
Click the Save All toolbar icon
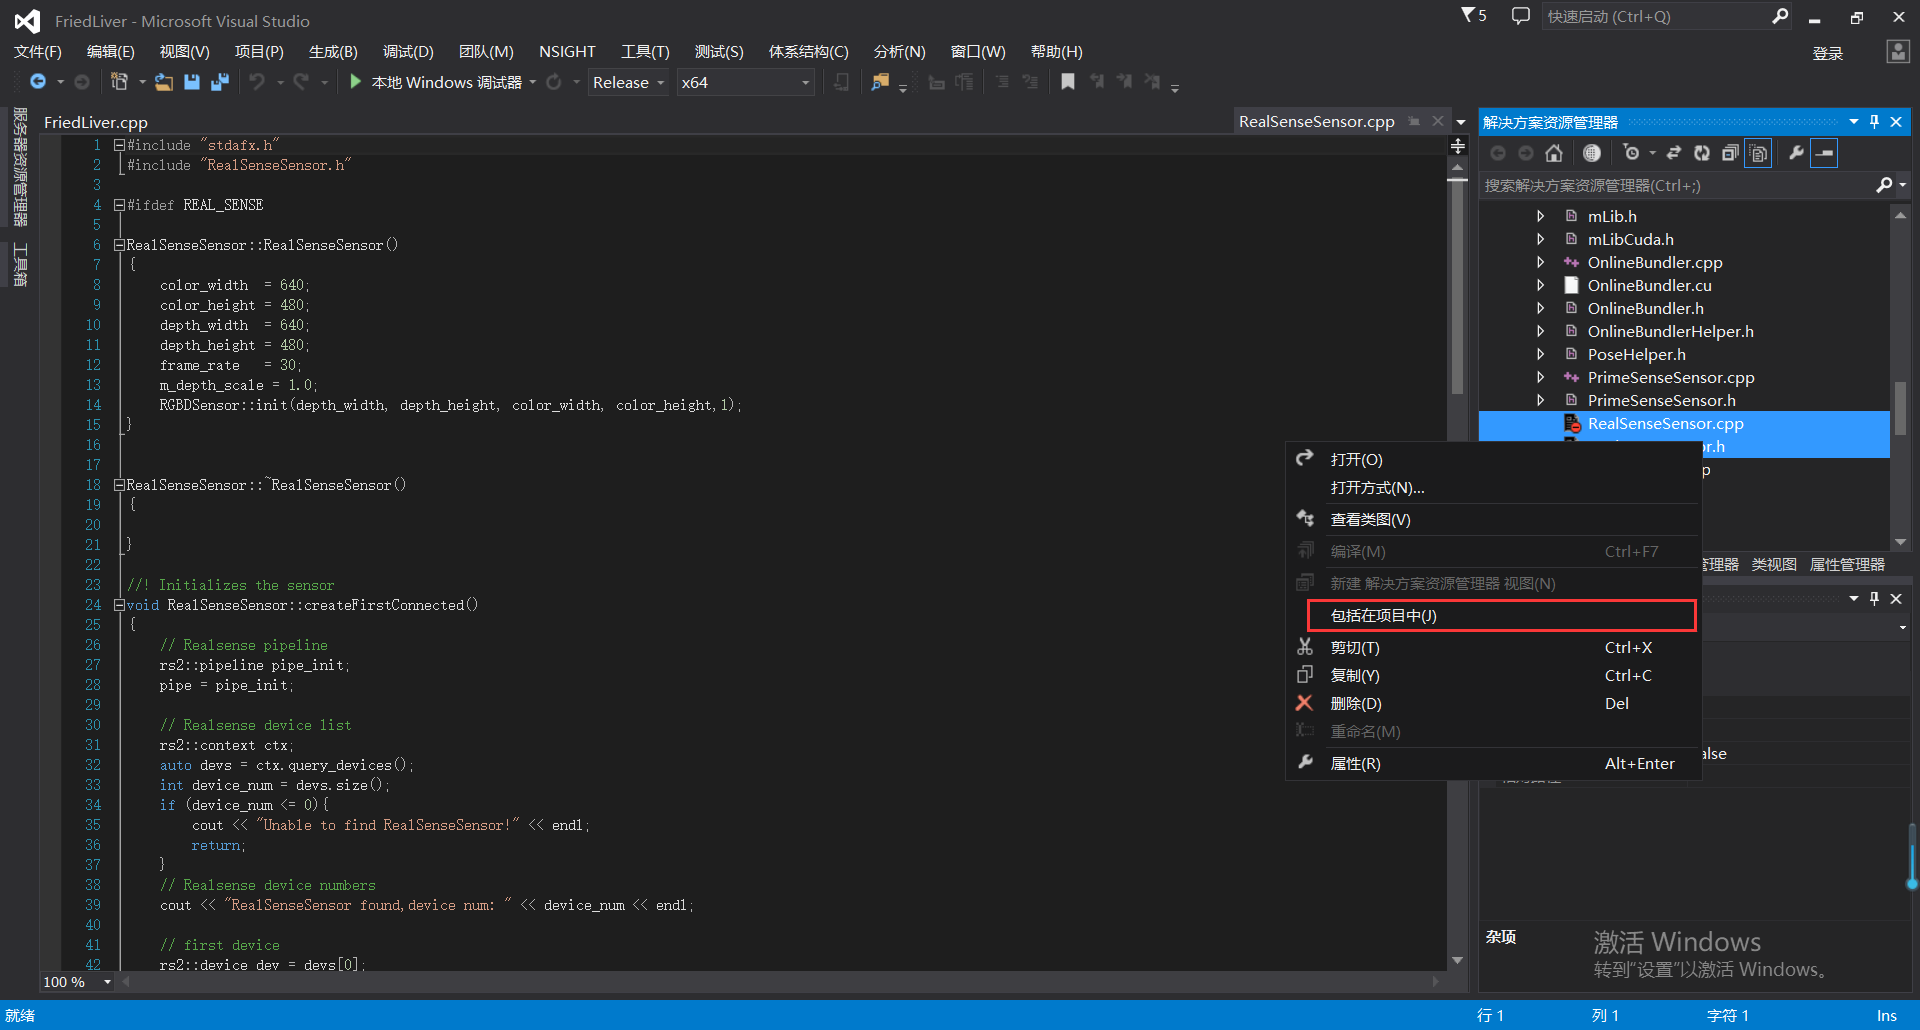click(220, 82)
